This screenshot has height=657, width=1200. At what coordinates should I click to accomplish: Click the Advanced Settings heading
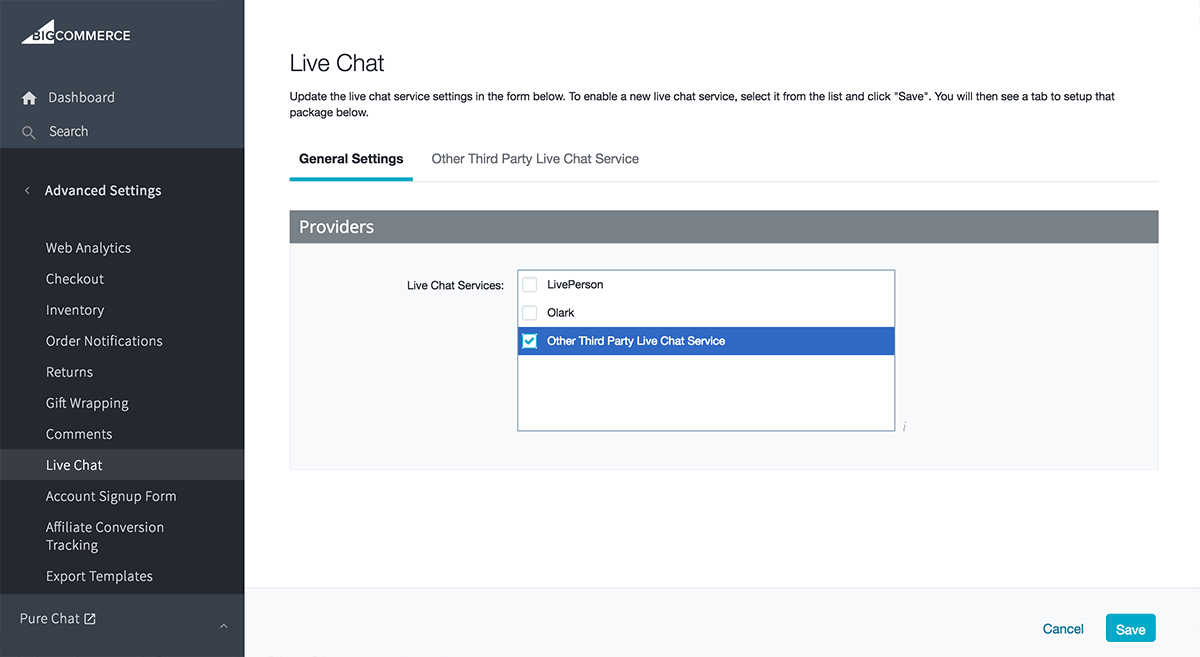pyautogui.click(x=103, y=191)
